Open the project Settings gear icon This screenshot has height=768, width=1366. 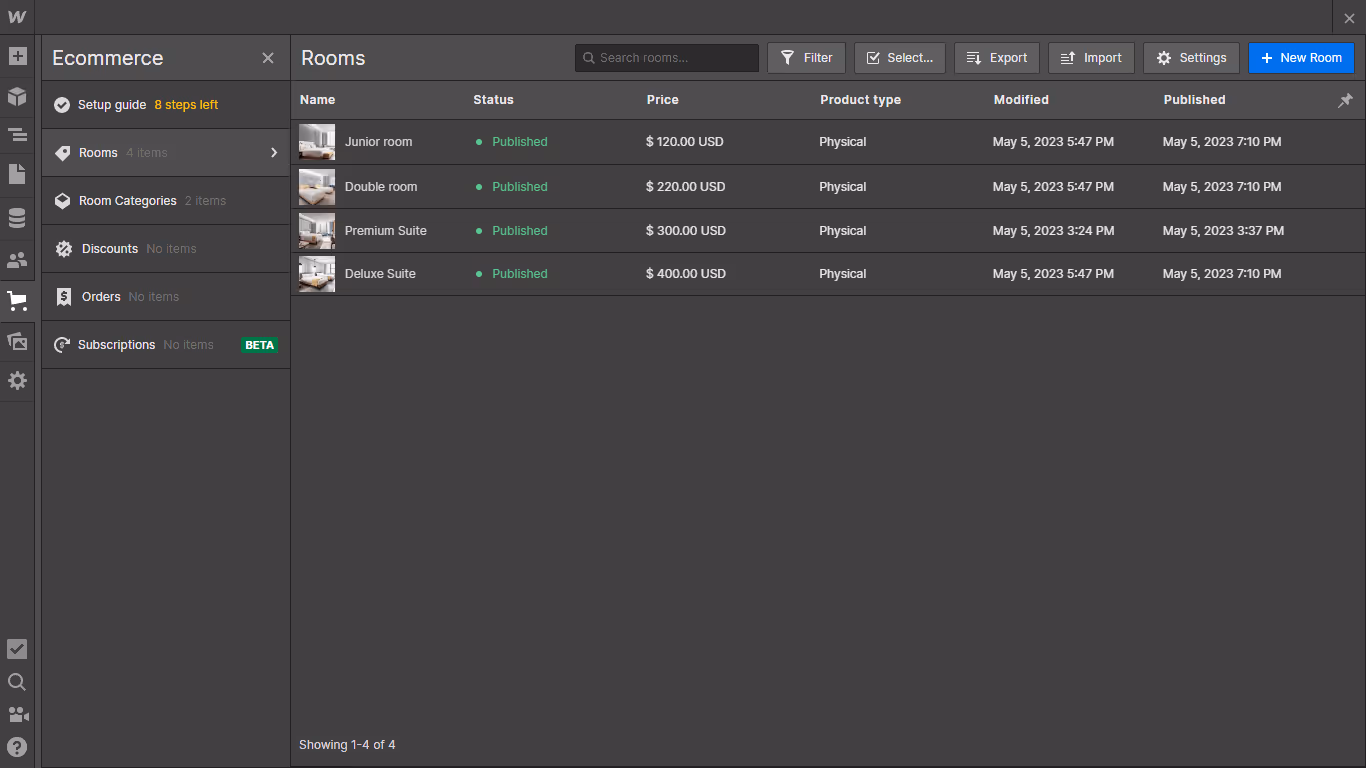point(17,381)
